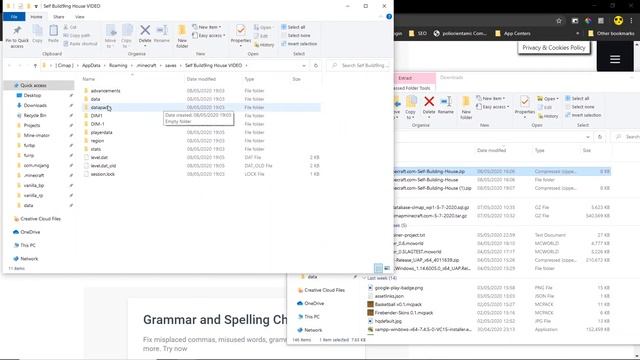Viewport: 640px width, 360px height.
Task: Bookmark page with star icon in browser
Action: click(x=559, y=21)
